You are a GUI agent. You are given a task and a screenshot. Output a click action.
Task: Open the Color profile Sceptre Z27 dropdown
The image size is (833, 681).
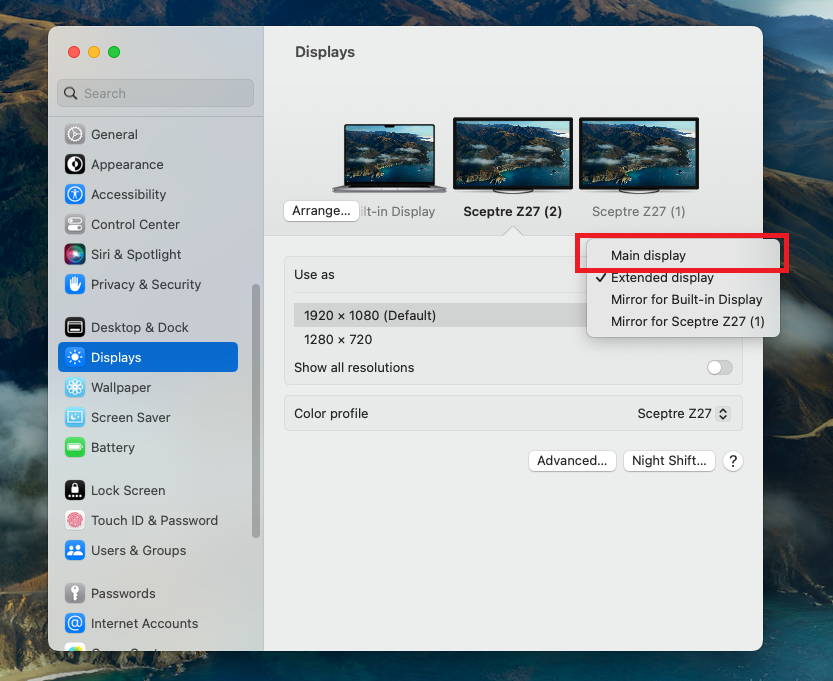coord(684,414)
